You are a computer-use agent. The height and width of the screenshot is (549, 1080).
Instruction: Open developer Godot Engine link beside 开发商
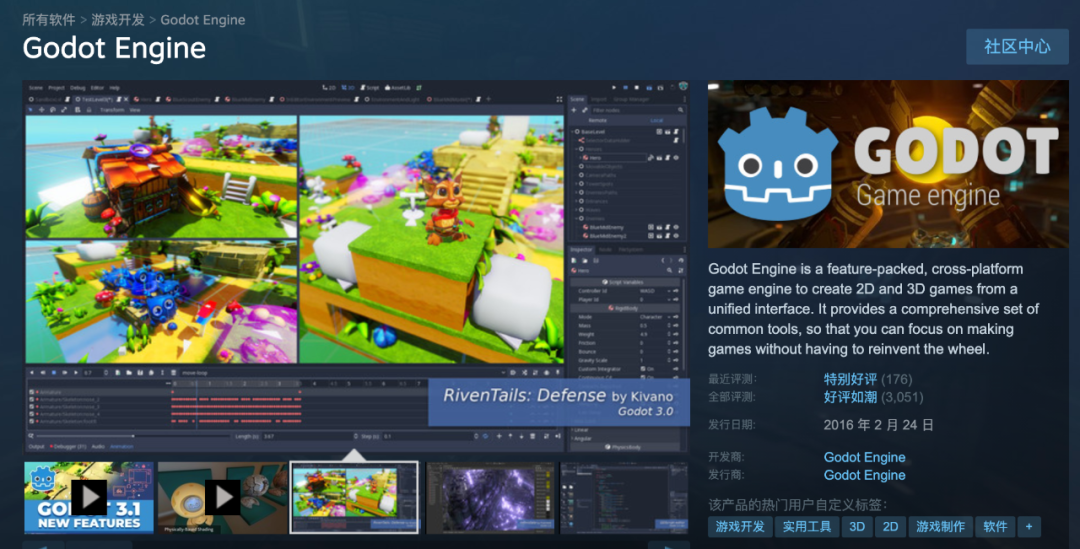[x=864, y=457]
